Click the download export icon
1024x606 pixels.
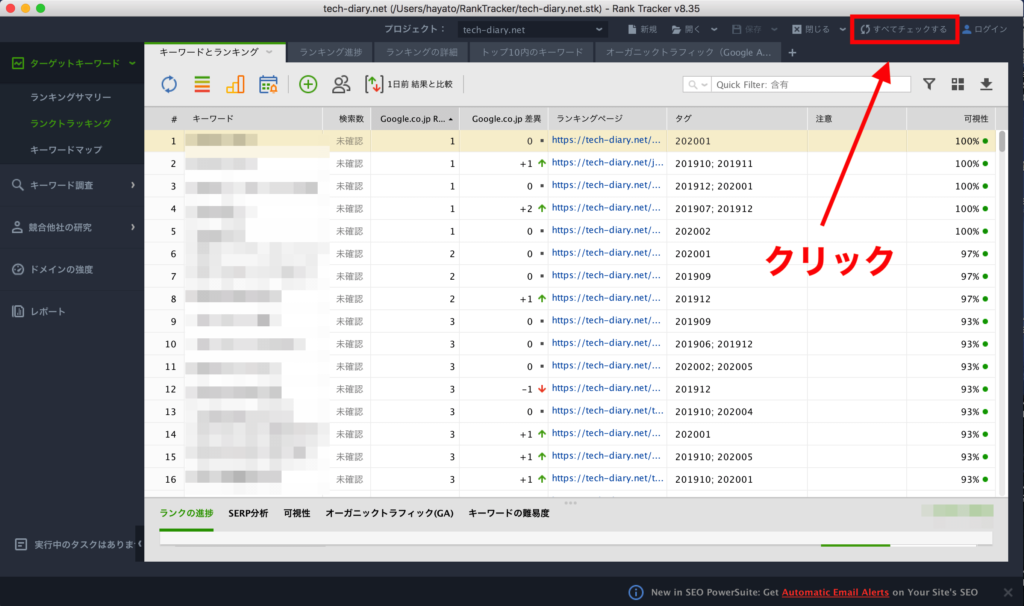pos(986,84)
